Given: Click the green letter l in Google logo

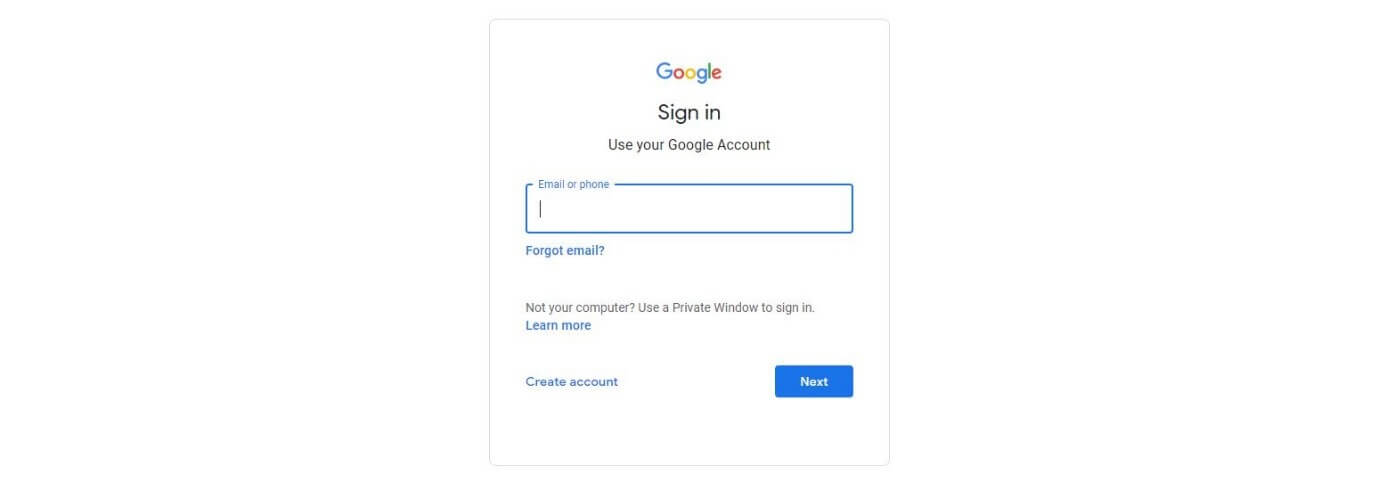Looking at the screenshot, I should coord(707,71).
